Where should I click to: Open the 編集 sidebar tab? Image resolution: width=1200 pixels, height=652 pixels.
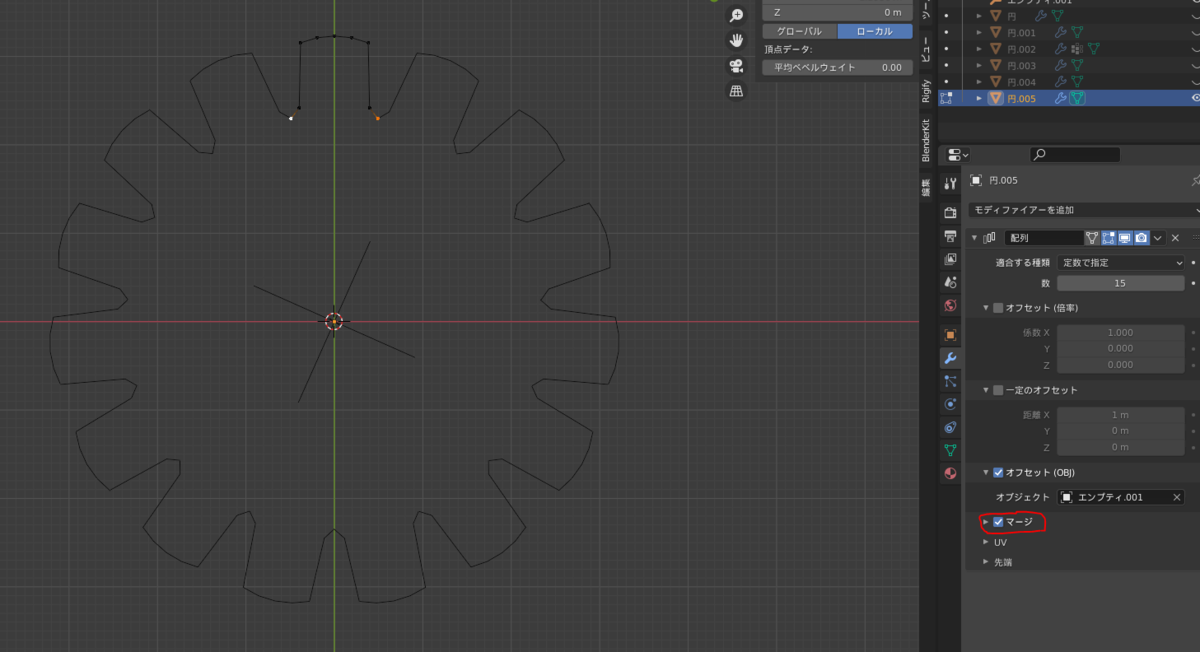[926, 187]
